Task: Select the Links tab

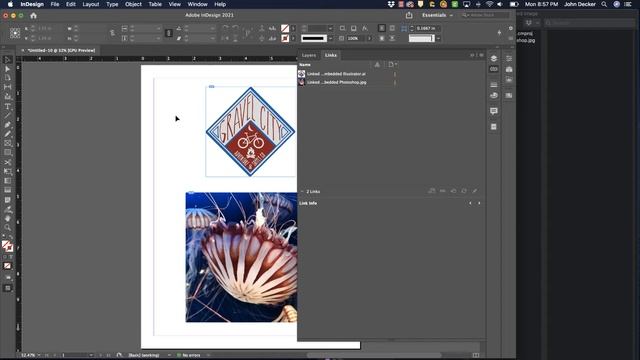Action: click(x=331, y=55)
